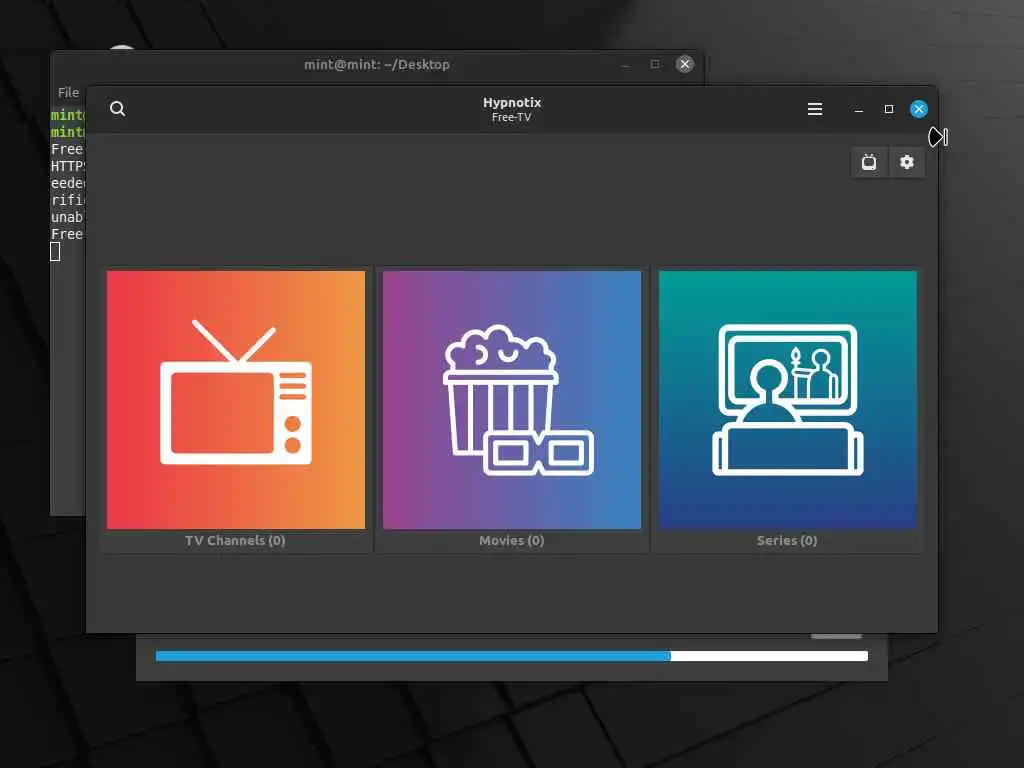Viewport: 1024px width, 768px height.
Task: Click the blue progress bar
Action: 511,656
